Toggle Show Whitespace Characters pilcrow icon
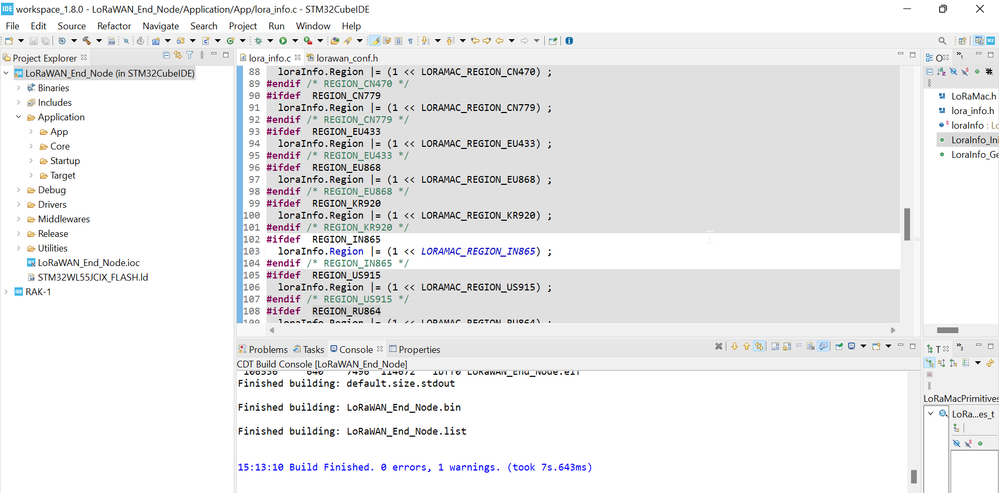 [410, 40]
